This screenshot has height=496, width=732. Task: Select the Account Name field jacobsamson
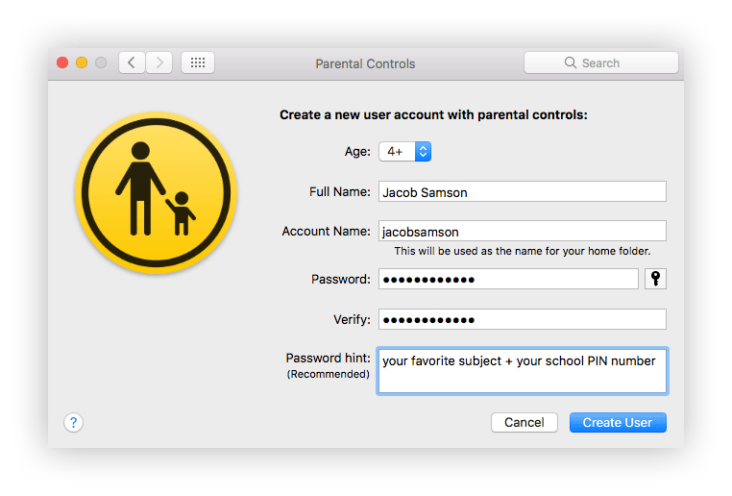(522, 231)
